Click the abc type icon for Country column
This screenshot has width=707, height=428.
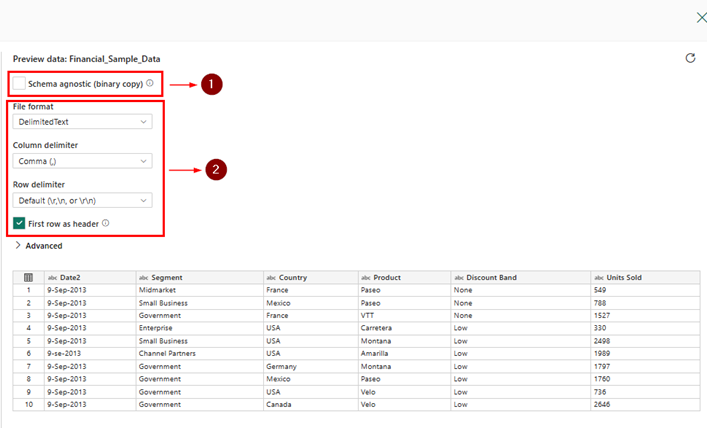(271, 278)
